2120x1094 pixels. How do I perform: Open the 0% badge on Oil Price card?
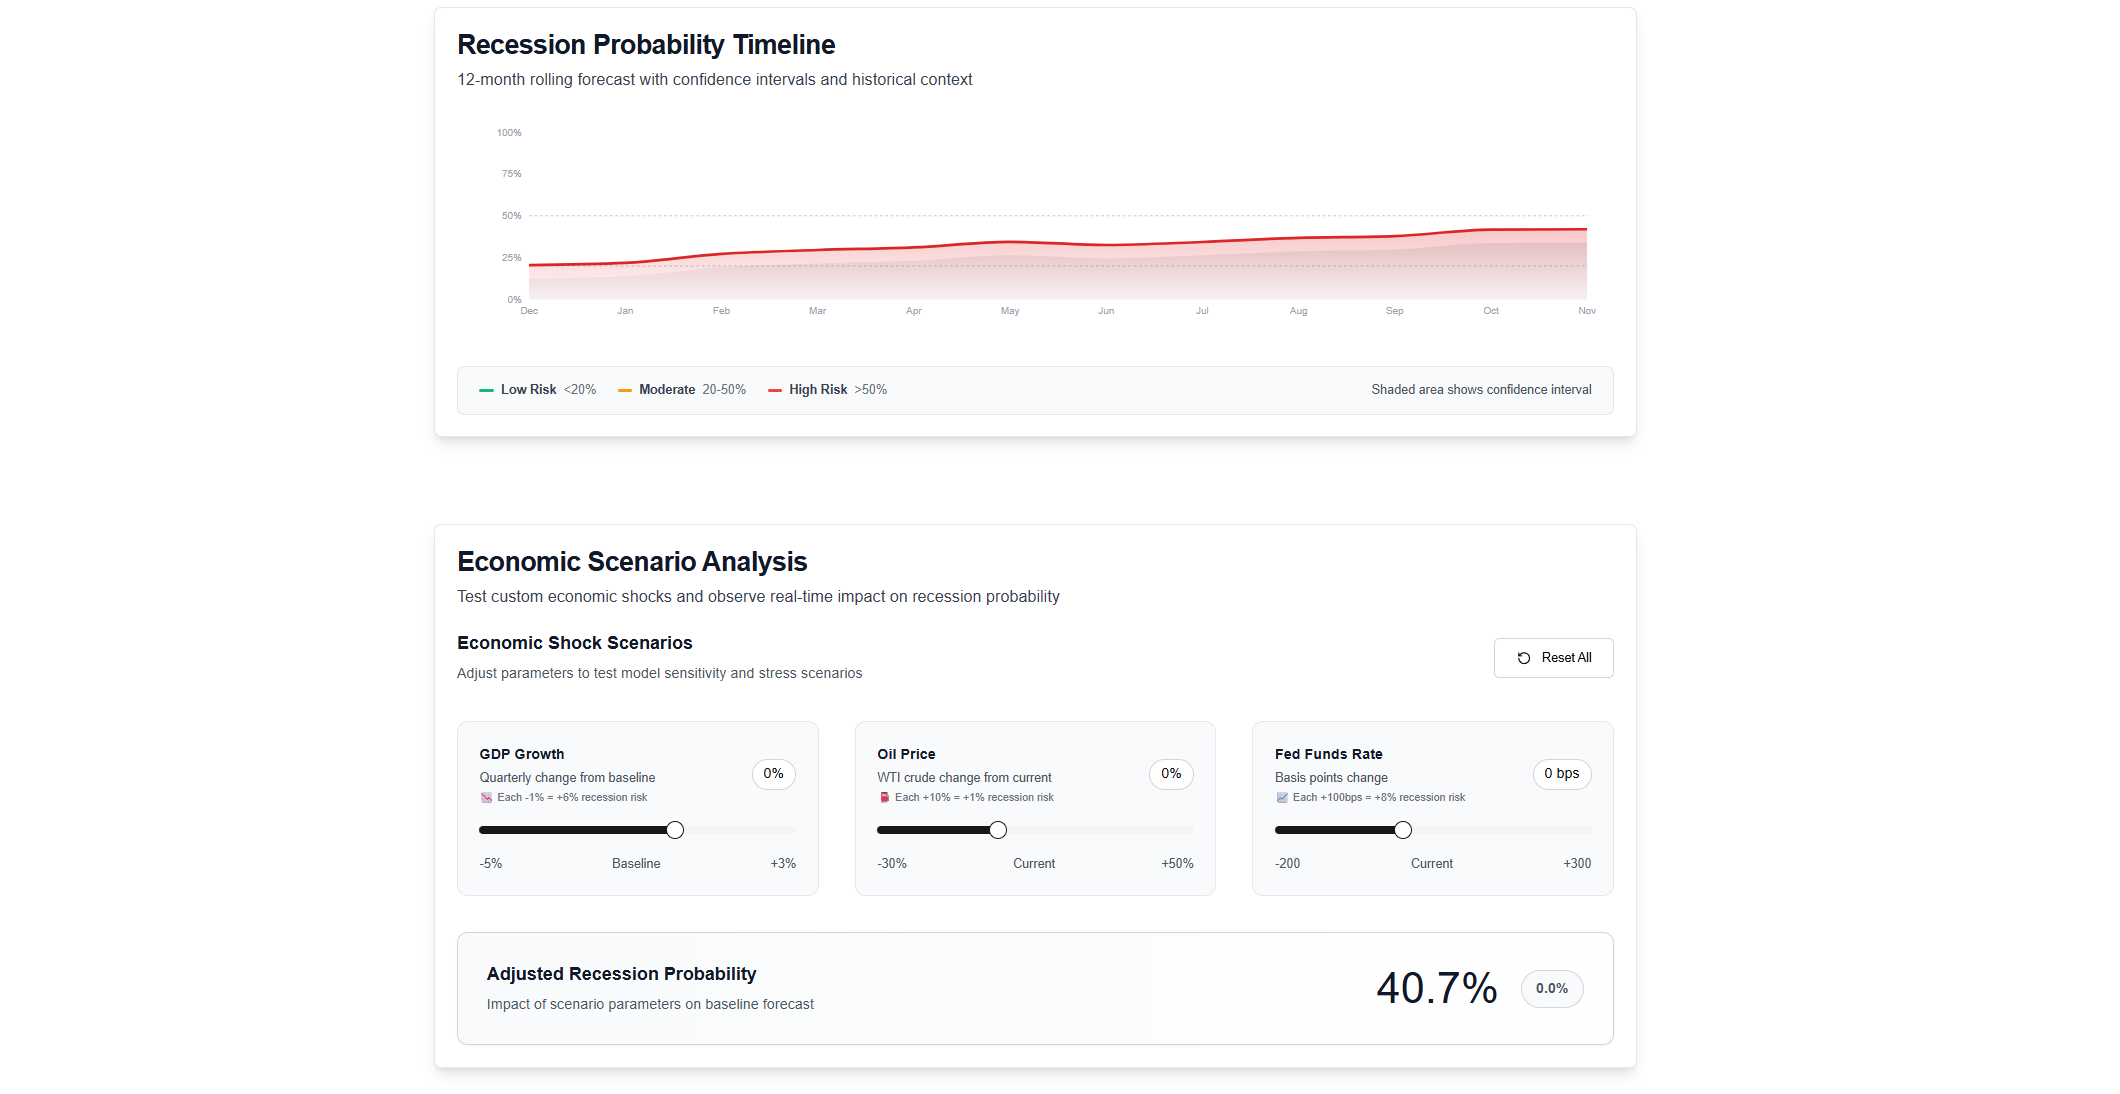pos(1170,774)
